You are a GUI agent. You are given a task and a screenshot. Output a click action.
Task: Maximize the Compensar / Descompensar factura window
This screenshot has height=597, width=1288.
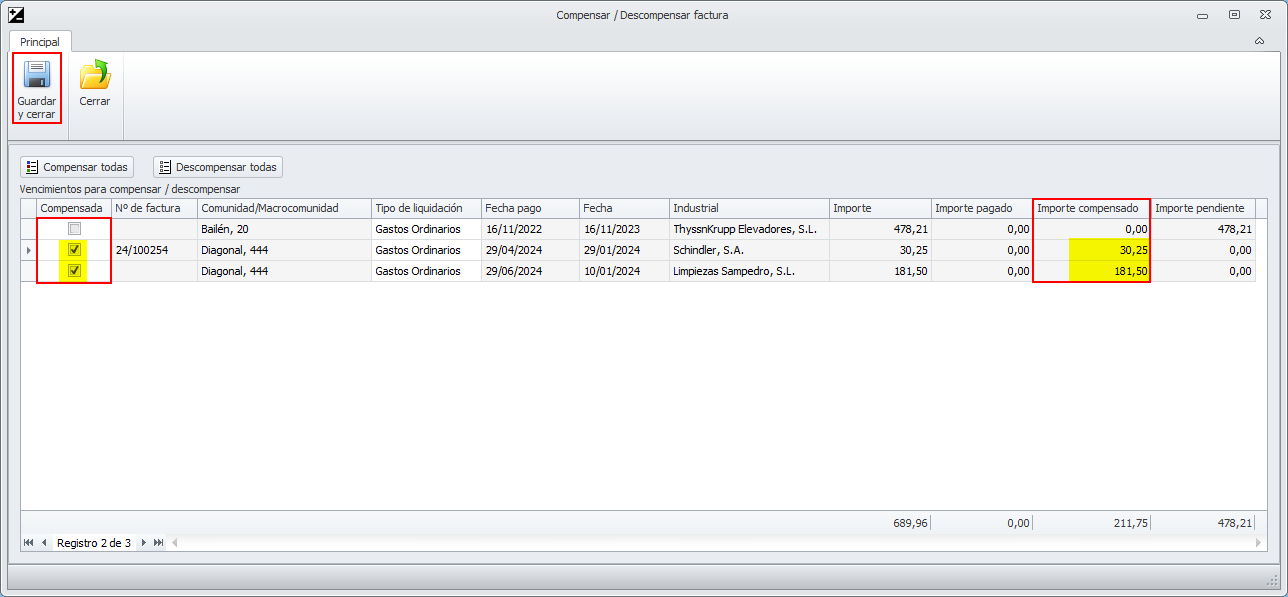(x=1235, y=15)
